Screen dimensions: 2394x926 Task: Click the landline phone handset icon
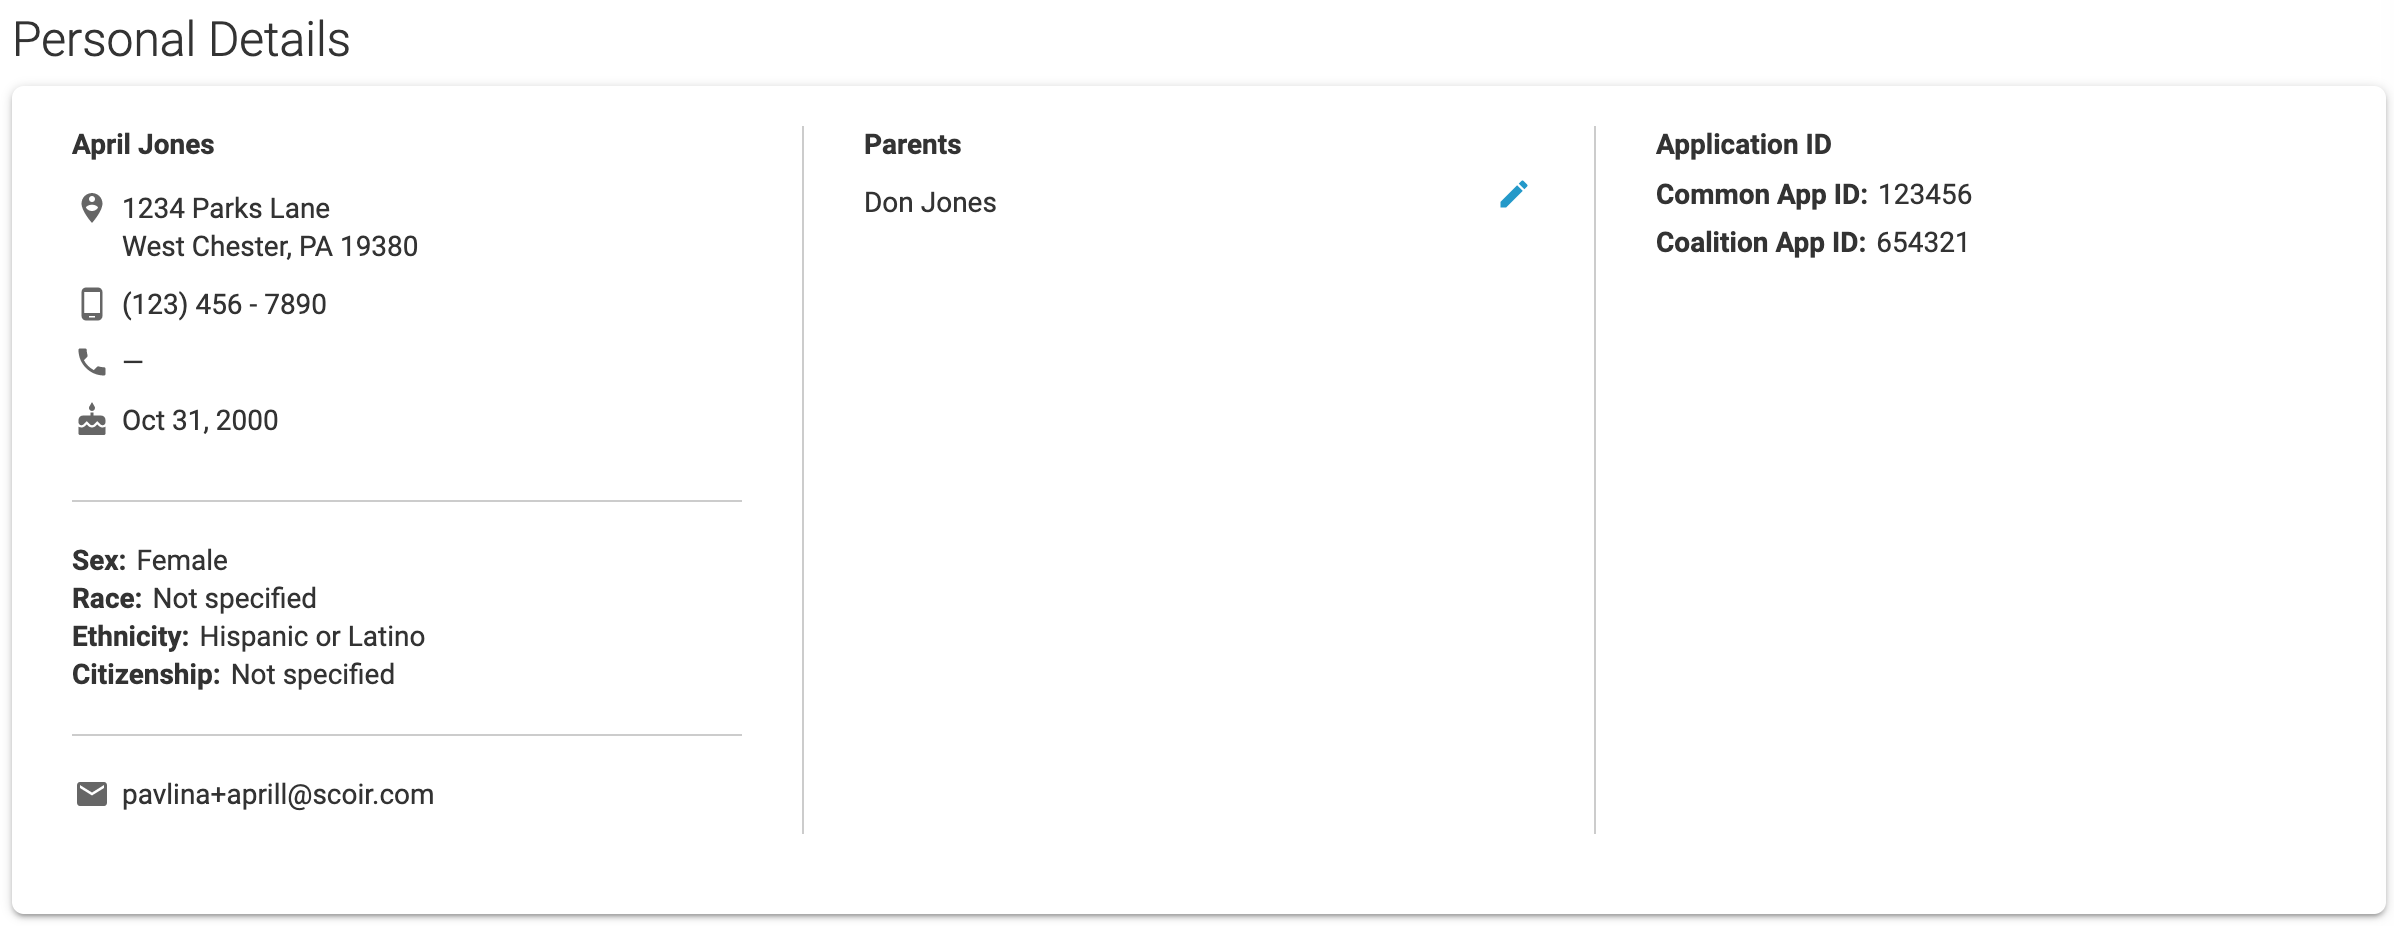pos(91,361)
